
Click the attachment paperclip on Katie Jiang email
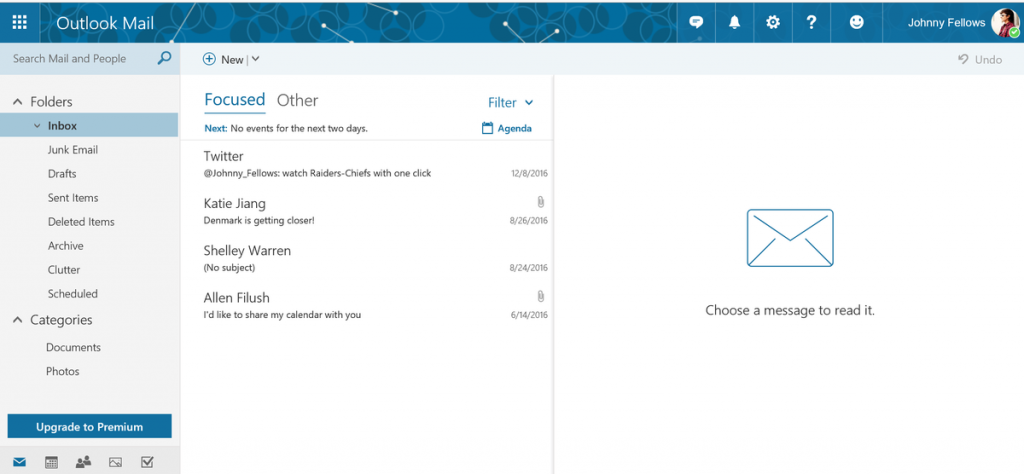(x=541, y=202)
